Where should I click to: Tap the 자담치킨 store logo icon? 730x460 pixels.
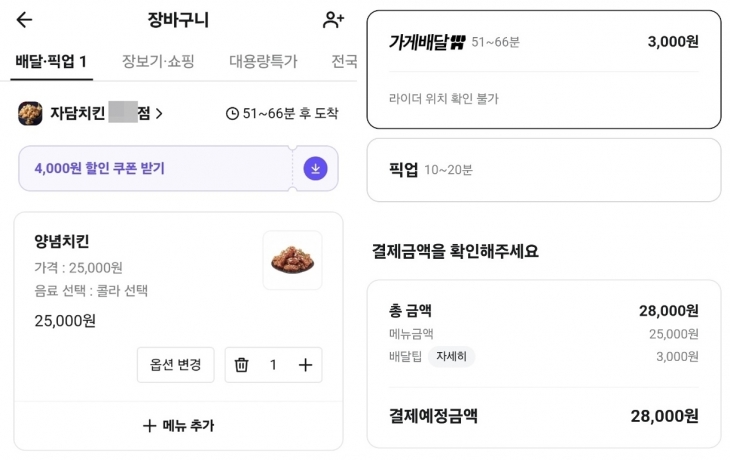(x=30, y=113)
